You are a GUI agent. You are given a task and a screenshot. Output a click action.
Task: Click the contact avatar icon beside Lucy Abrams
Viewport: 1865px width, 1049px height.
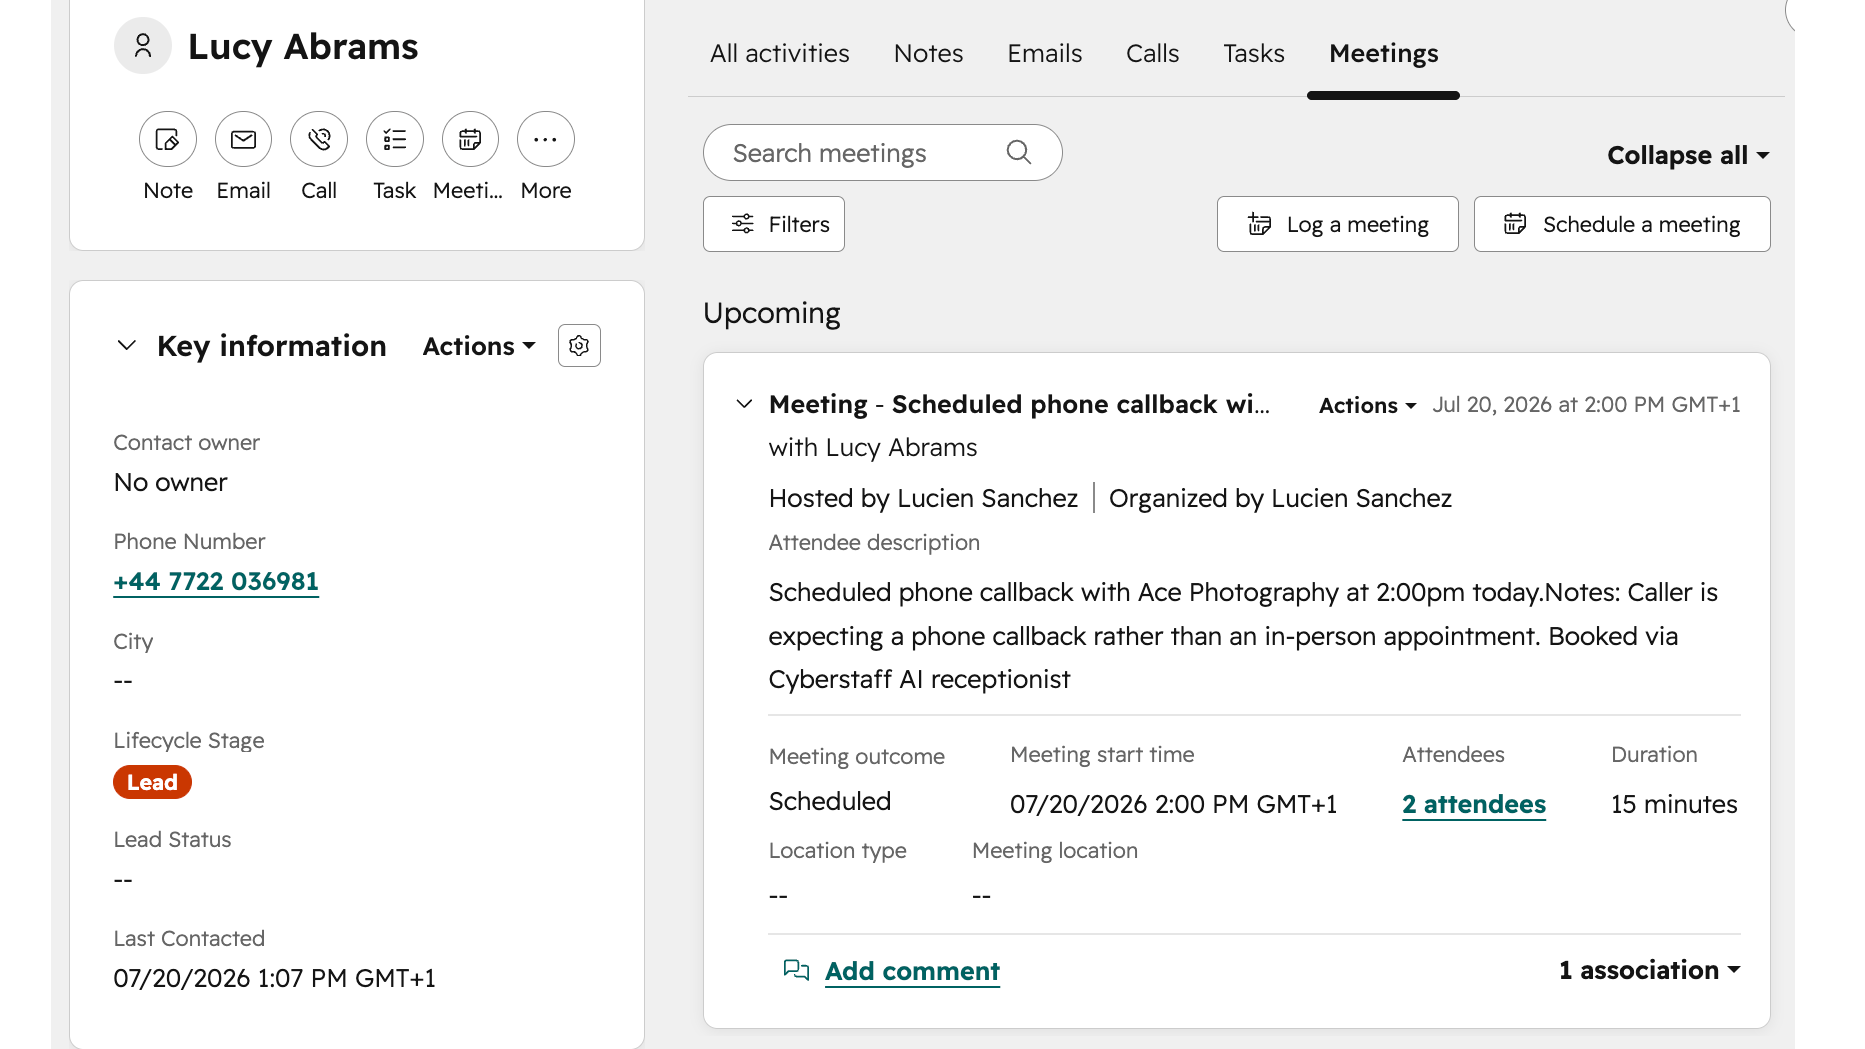tap(143, 46)
